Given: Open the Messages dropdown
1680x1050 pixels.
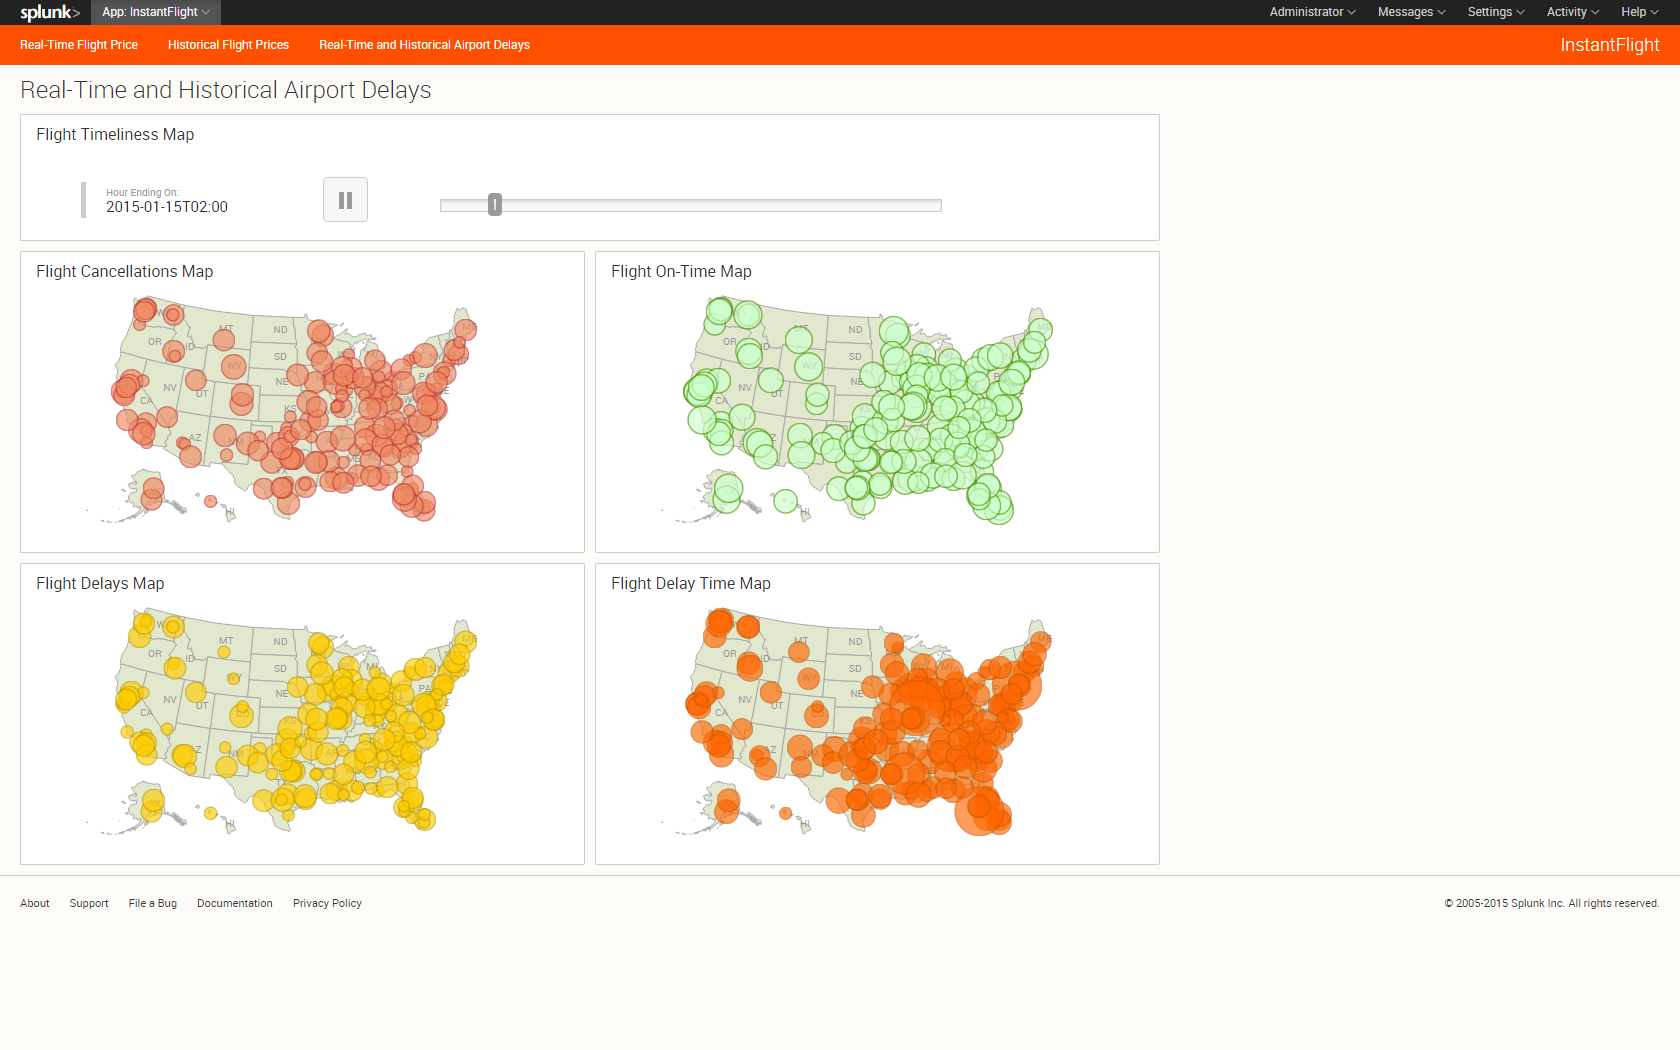Looking at the screenshot, I should click(x=1411, y=12).
